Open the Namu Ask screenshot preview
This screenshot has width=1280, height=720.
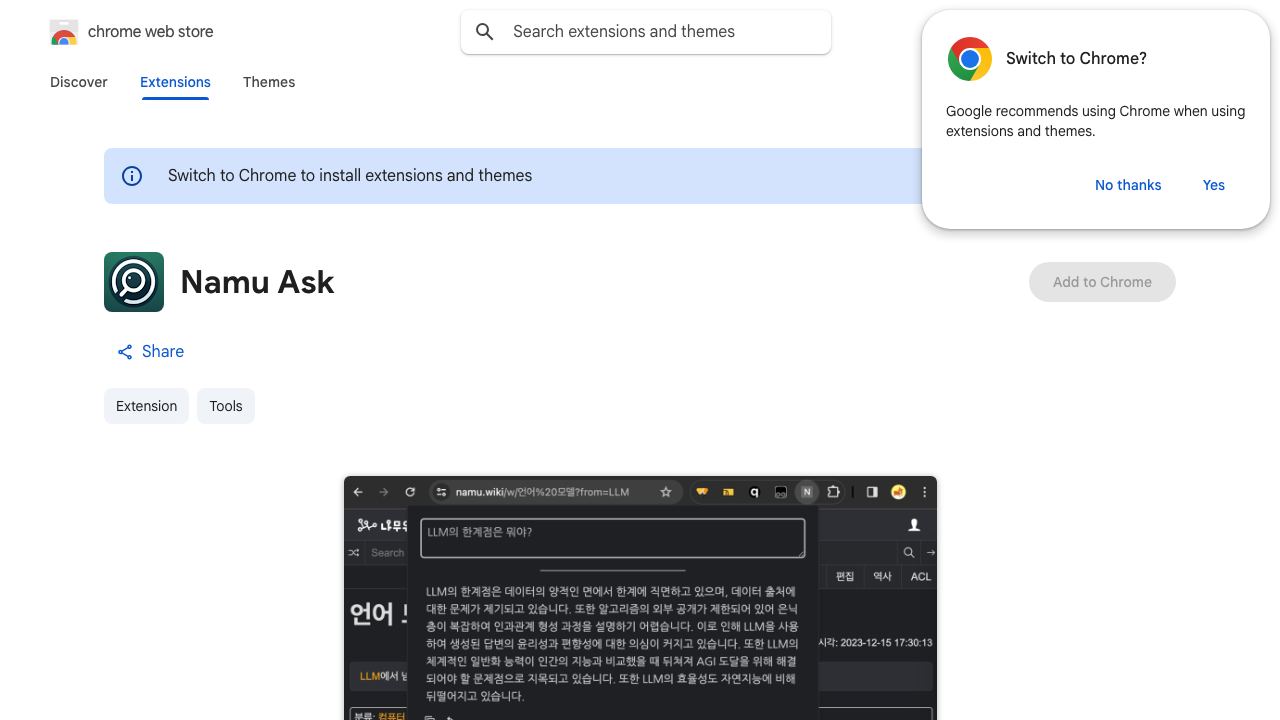(640, 598)
